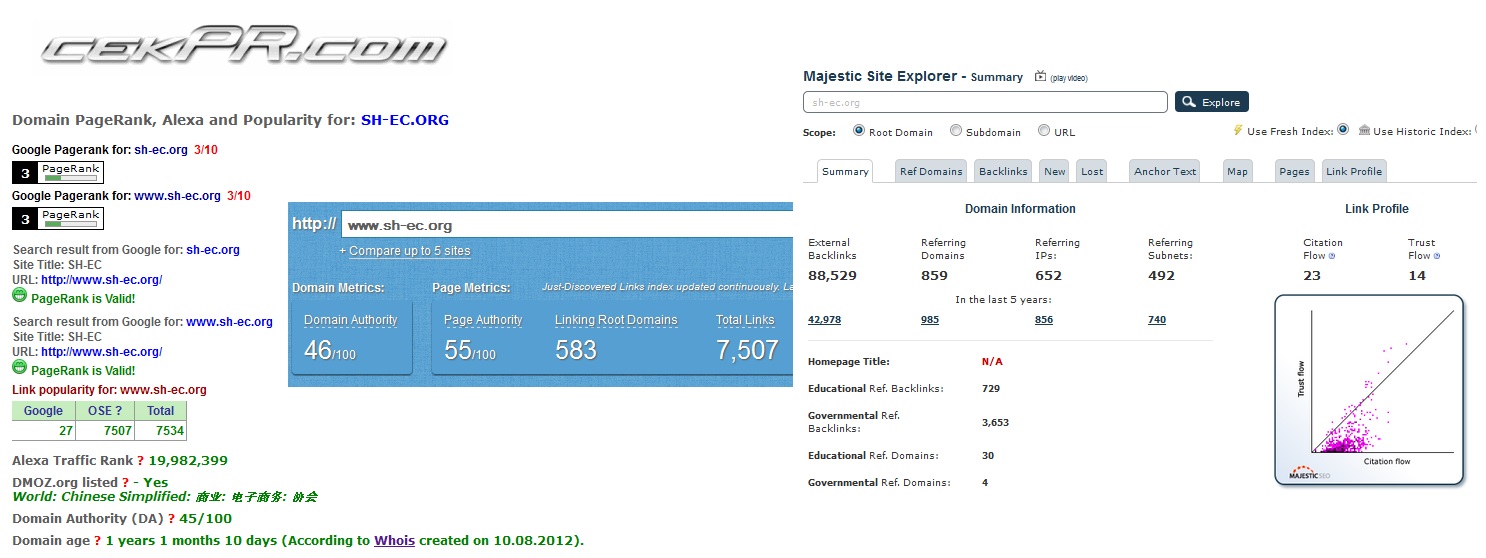The width and height of the screenshot is (1486, 558).
Task: Select the Subdomain scope option
Action: point(956,131)
